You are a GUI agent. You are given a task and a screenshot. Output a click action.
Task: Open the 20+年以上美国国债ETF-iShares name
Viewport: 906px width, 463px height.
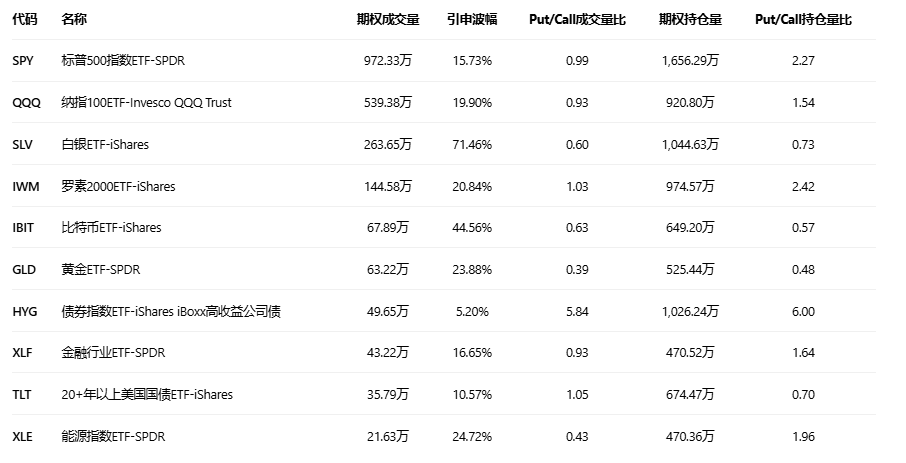147,395
